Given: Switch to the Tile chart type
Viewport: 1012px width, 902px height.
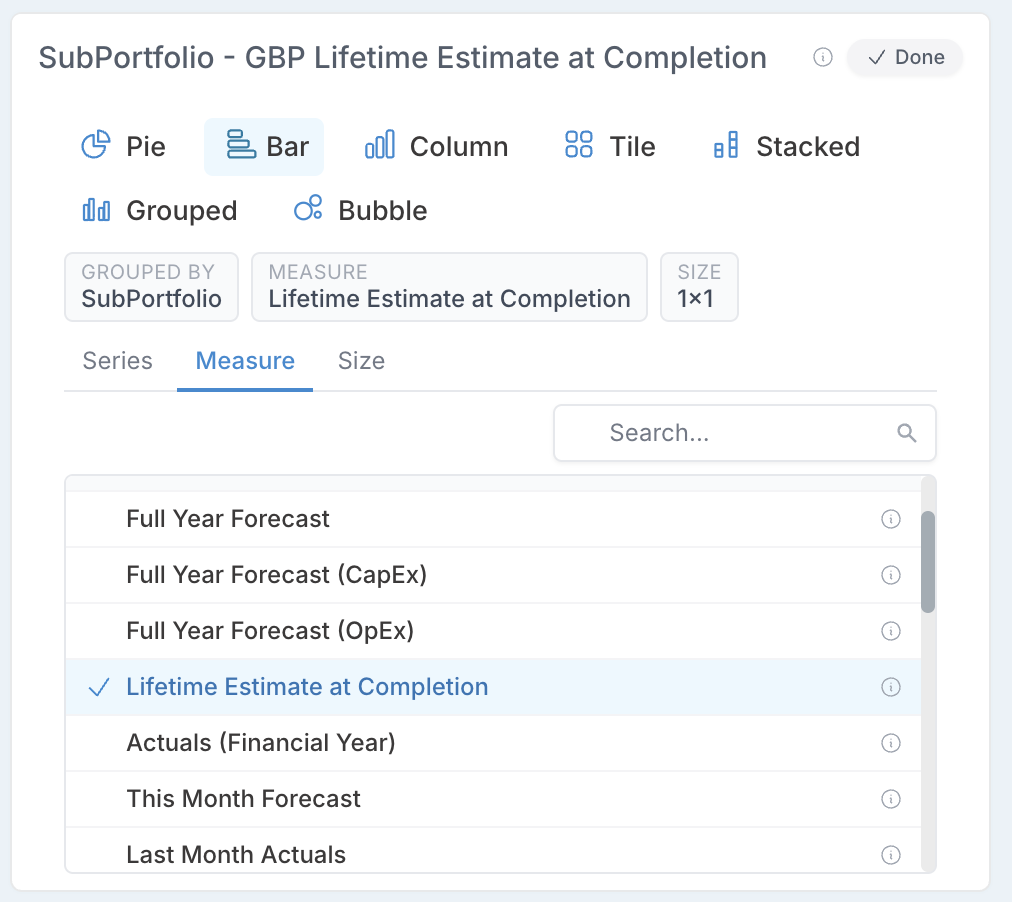Looking at the screenshot, I should (x=609, y=146).
